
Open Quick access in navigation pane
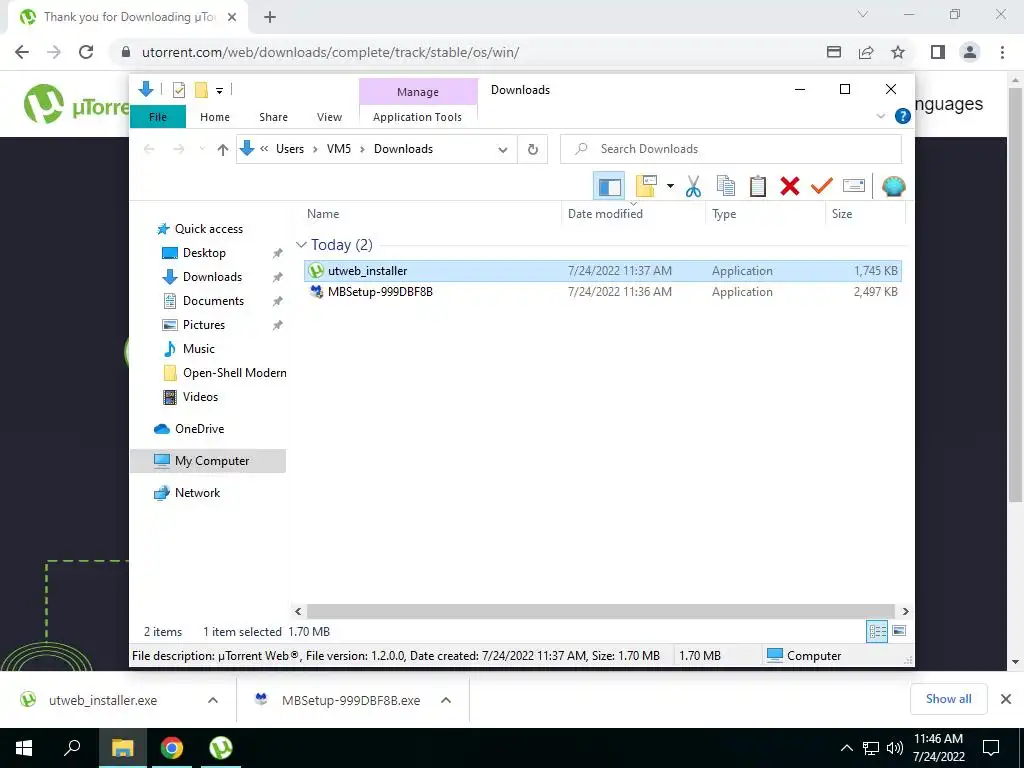coord(208,229)
